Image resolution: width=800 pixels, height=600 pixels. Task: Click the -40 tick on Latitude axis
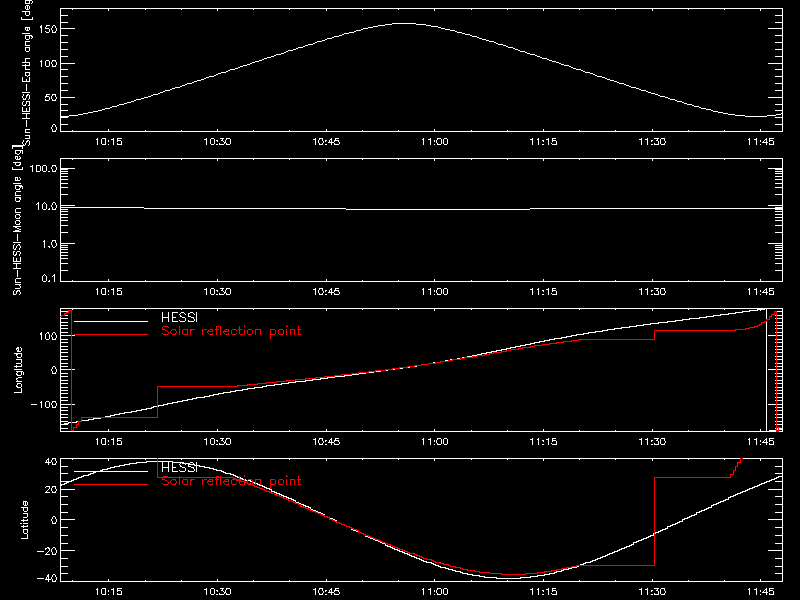pos(47,578)
